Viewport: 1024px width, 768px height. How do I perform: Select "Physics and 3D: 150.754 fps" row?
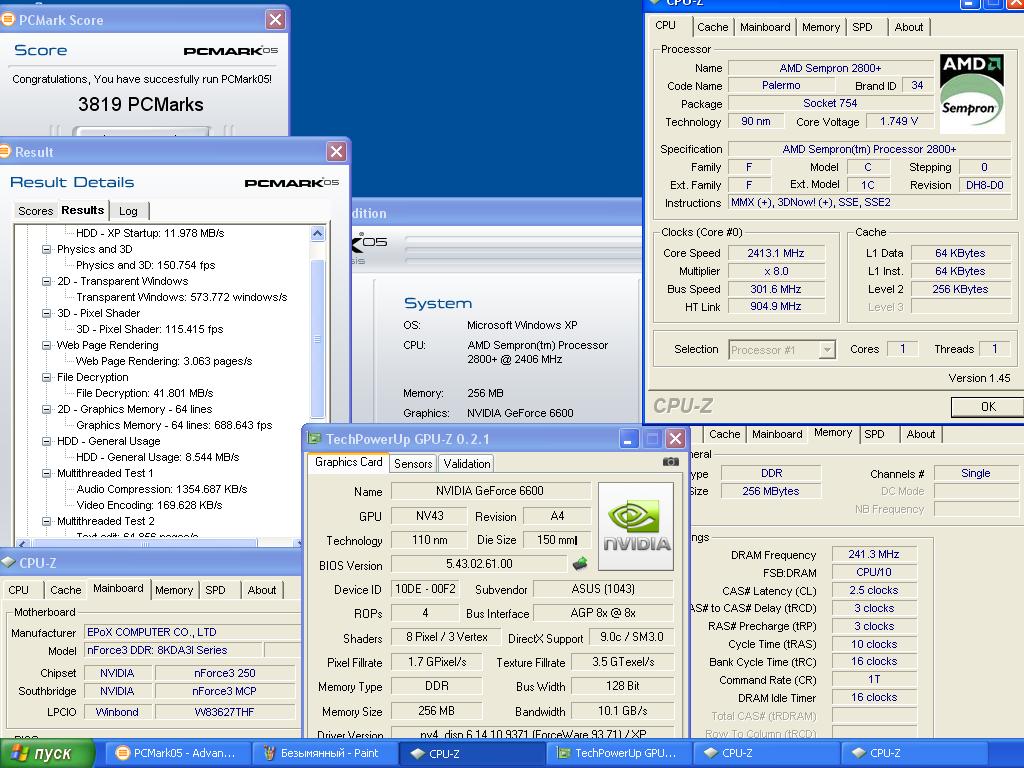[x=146, y=265]
